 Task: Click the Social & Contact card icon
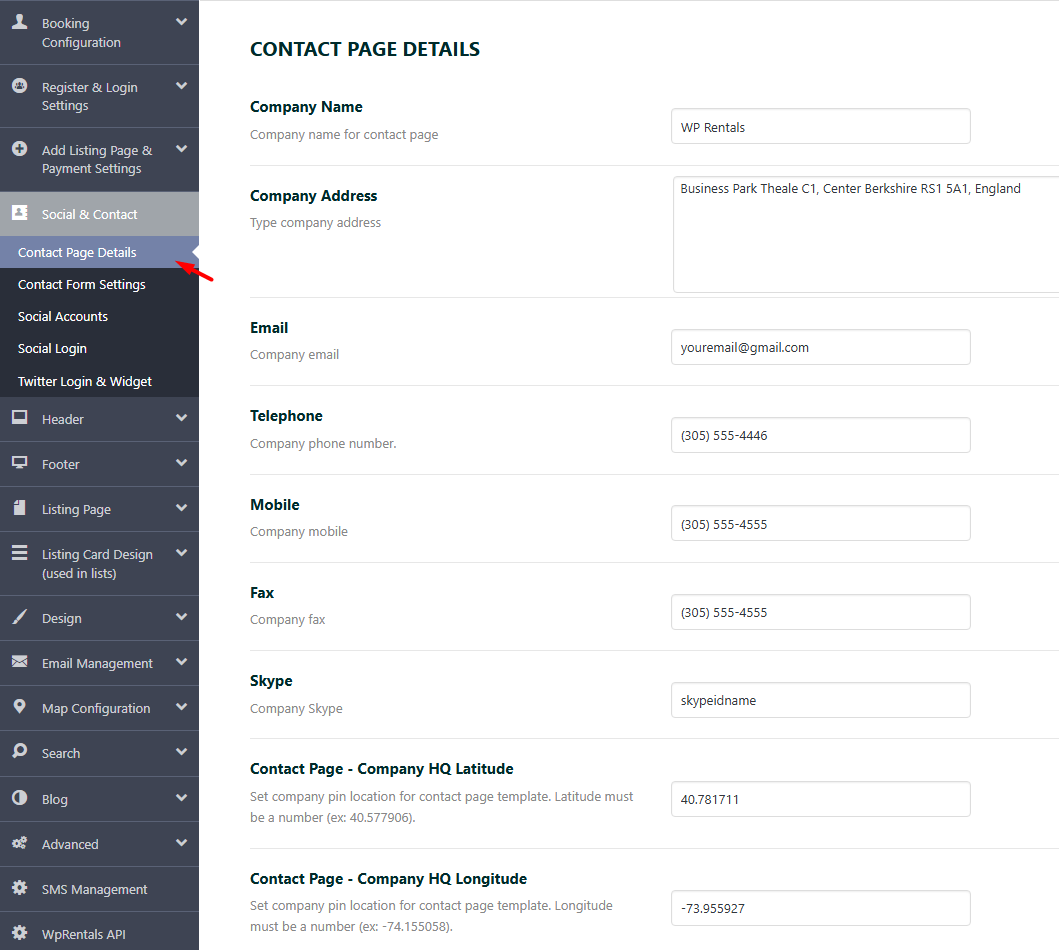[20, 213]
